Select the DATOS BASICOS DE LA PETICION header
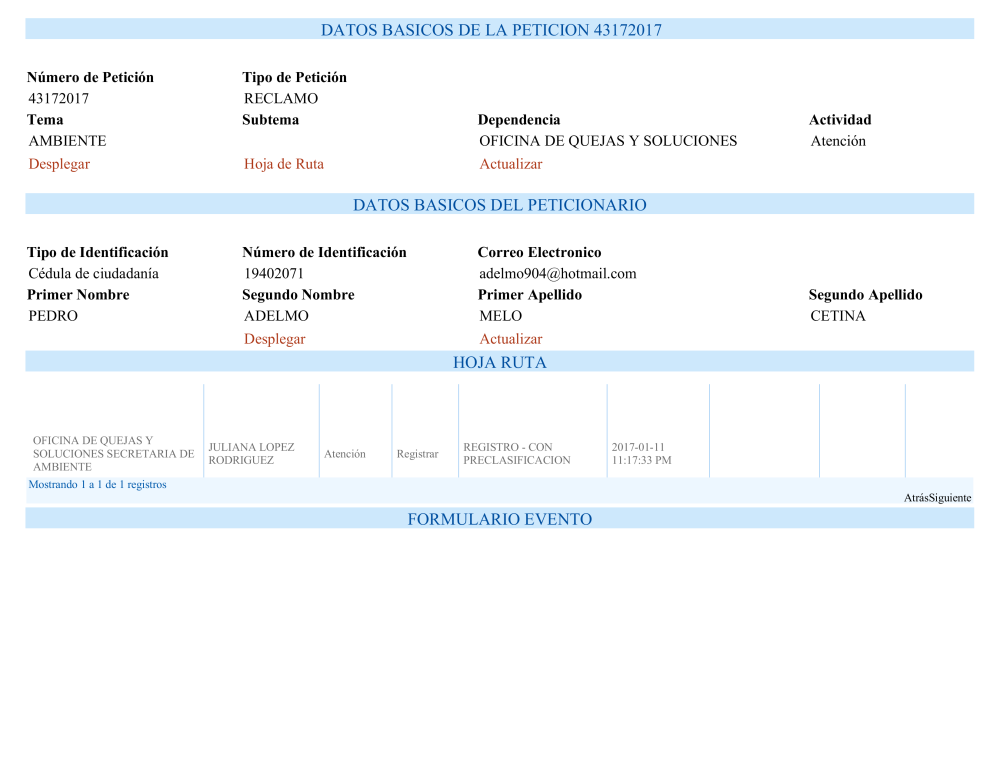Viewport: 1000px width, 772px height. [x=491, y=30]
